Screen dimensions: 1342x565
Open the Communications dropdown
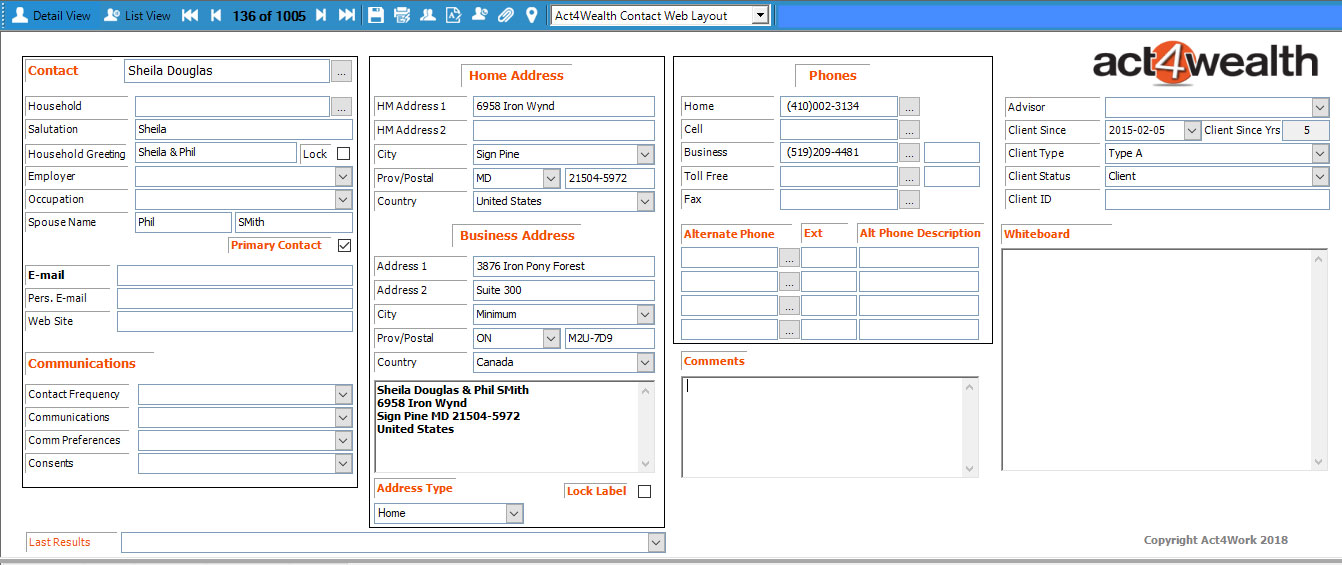343,417
